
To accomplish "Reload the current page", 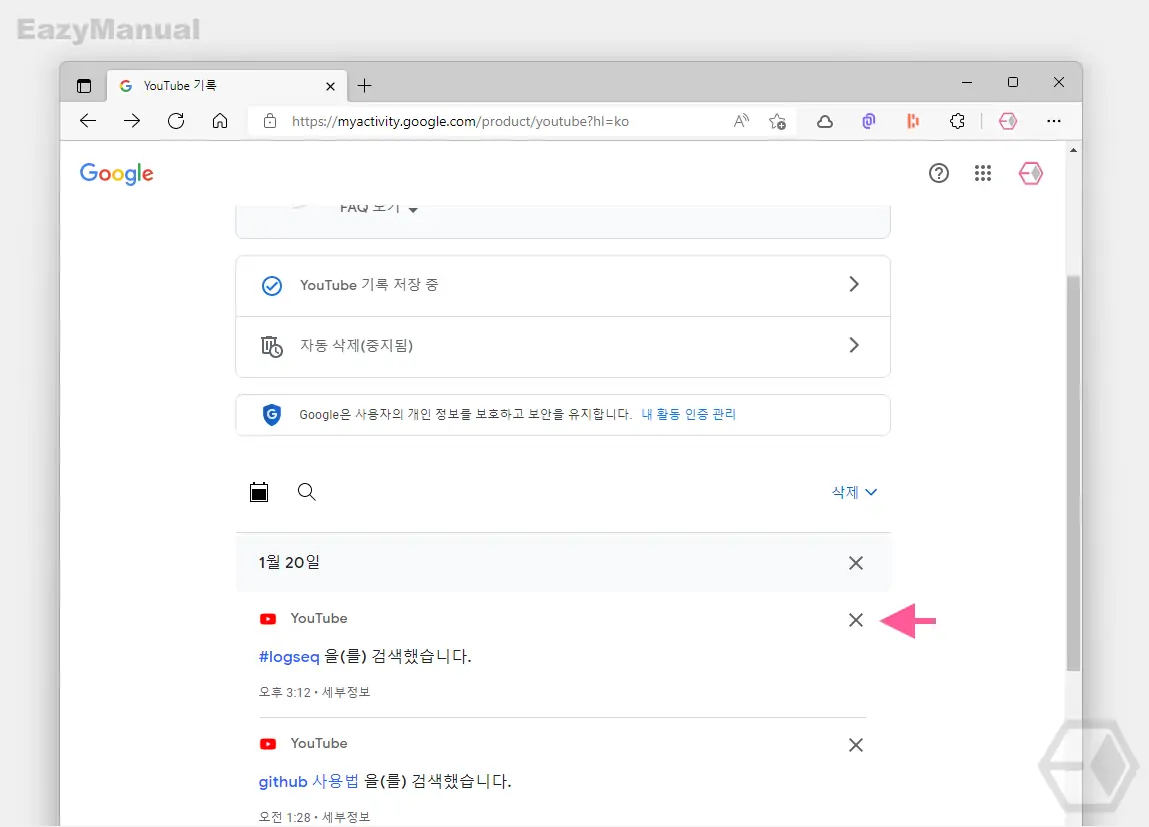I will (176, 121).
